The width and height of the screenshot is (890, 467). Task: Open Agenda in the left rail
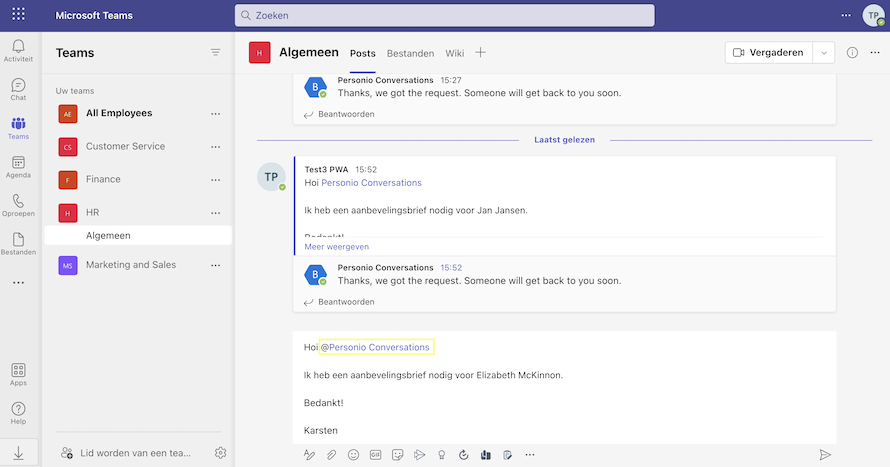(18, 167)
